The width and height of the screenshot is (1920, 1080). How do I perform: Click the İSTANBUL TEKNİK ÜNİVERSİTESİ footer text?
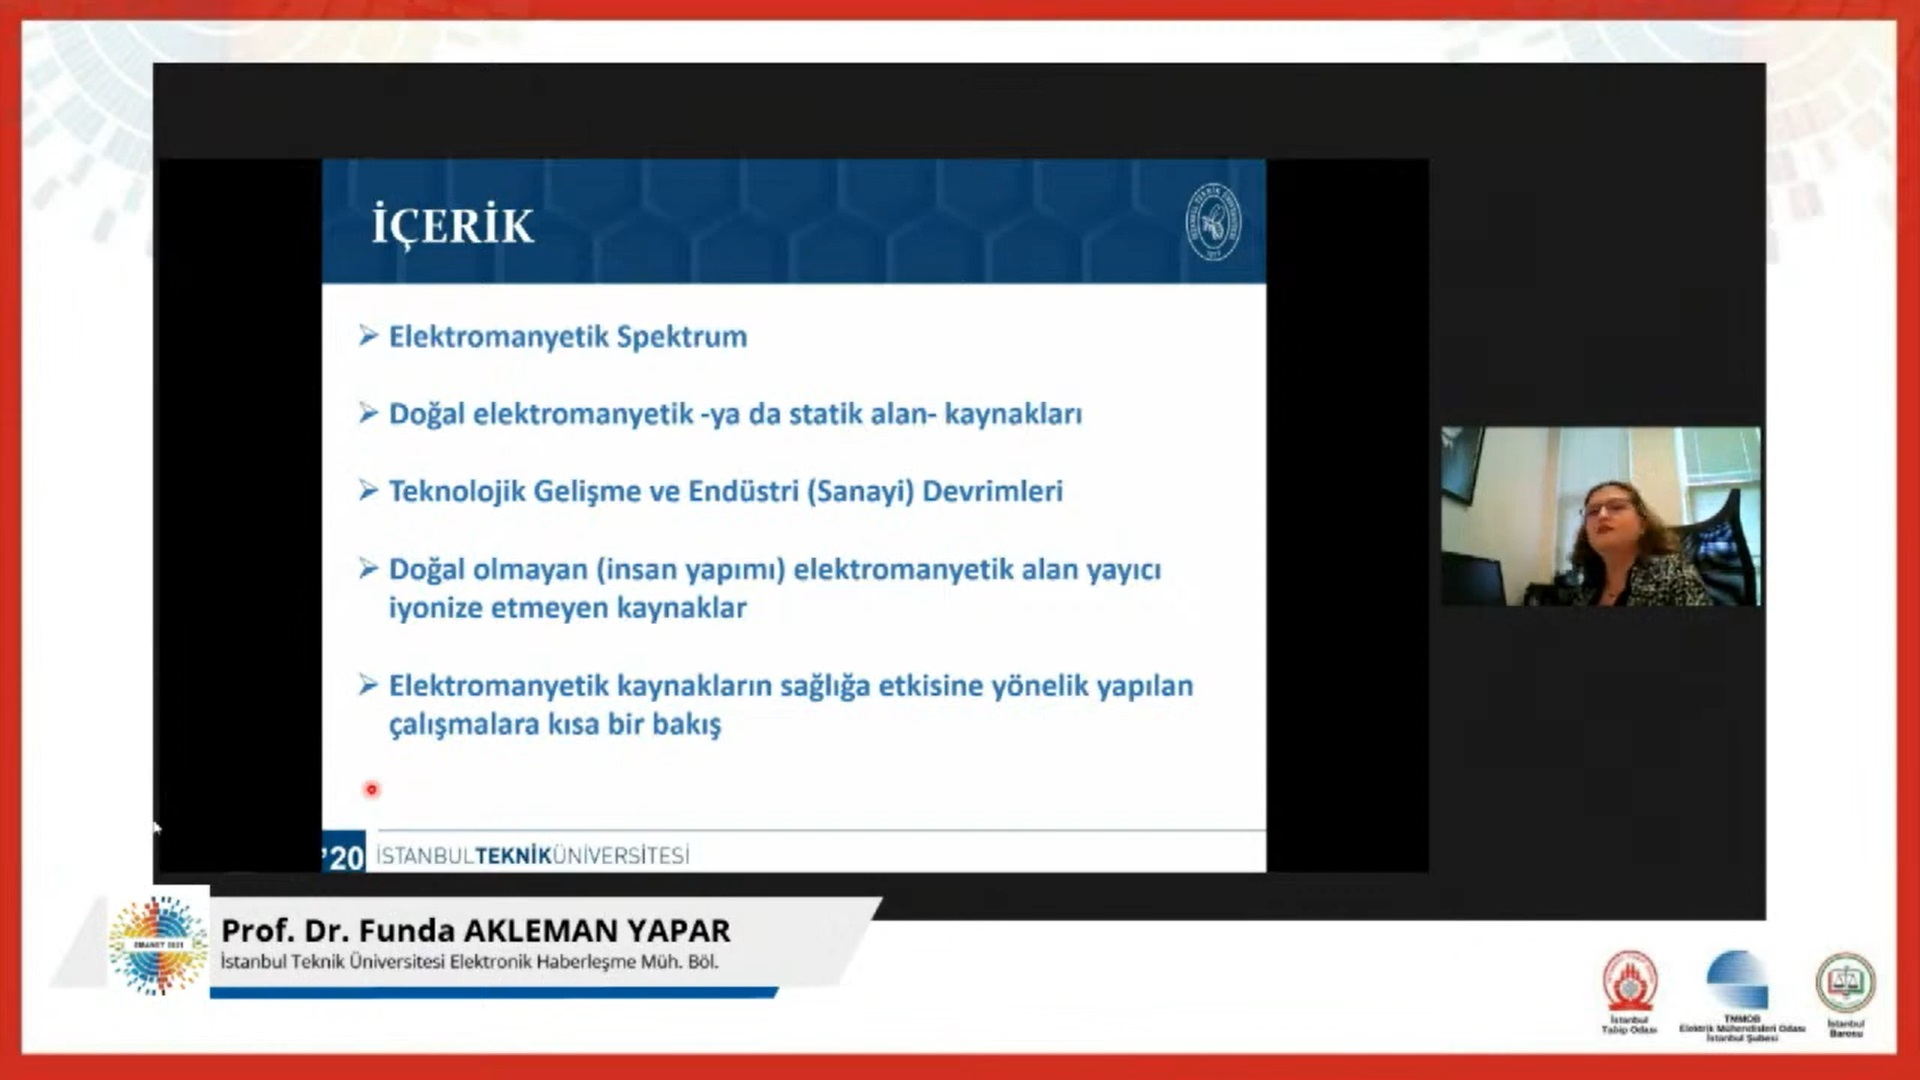(x=533, y=856)
